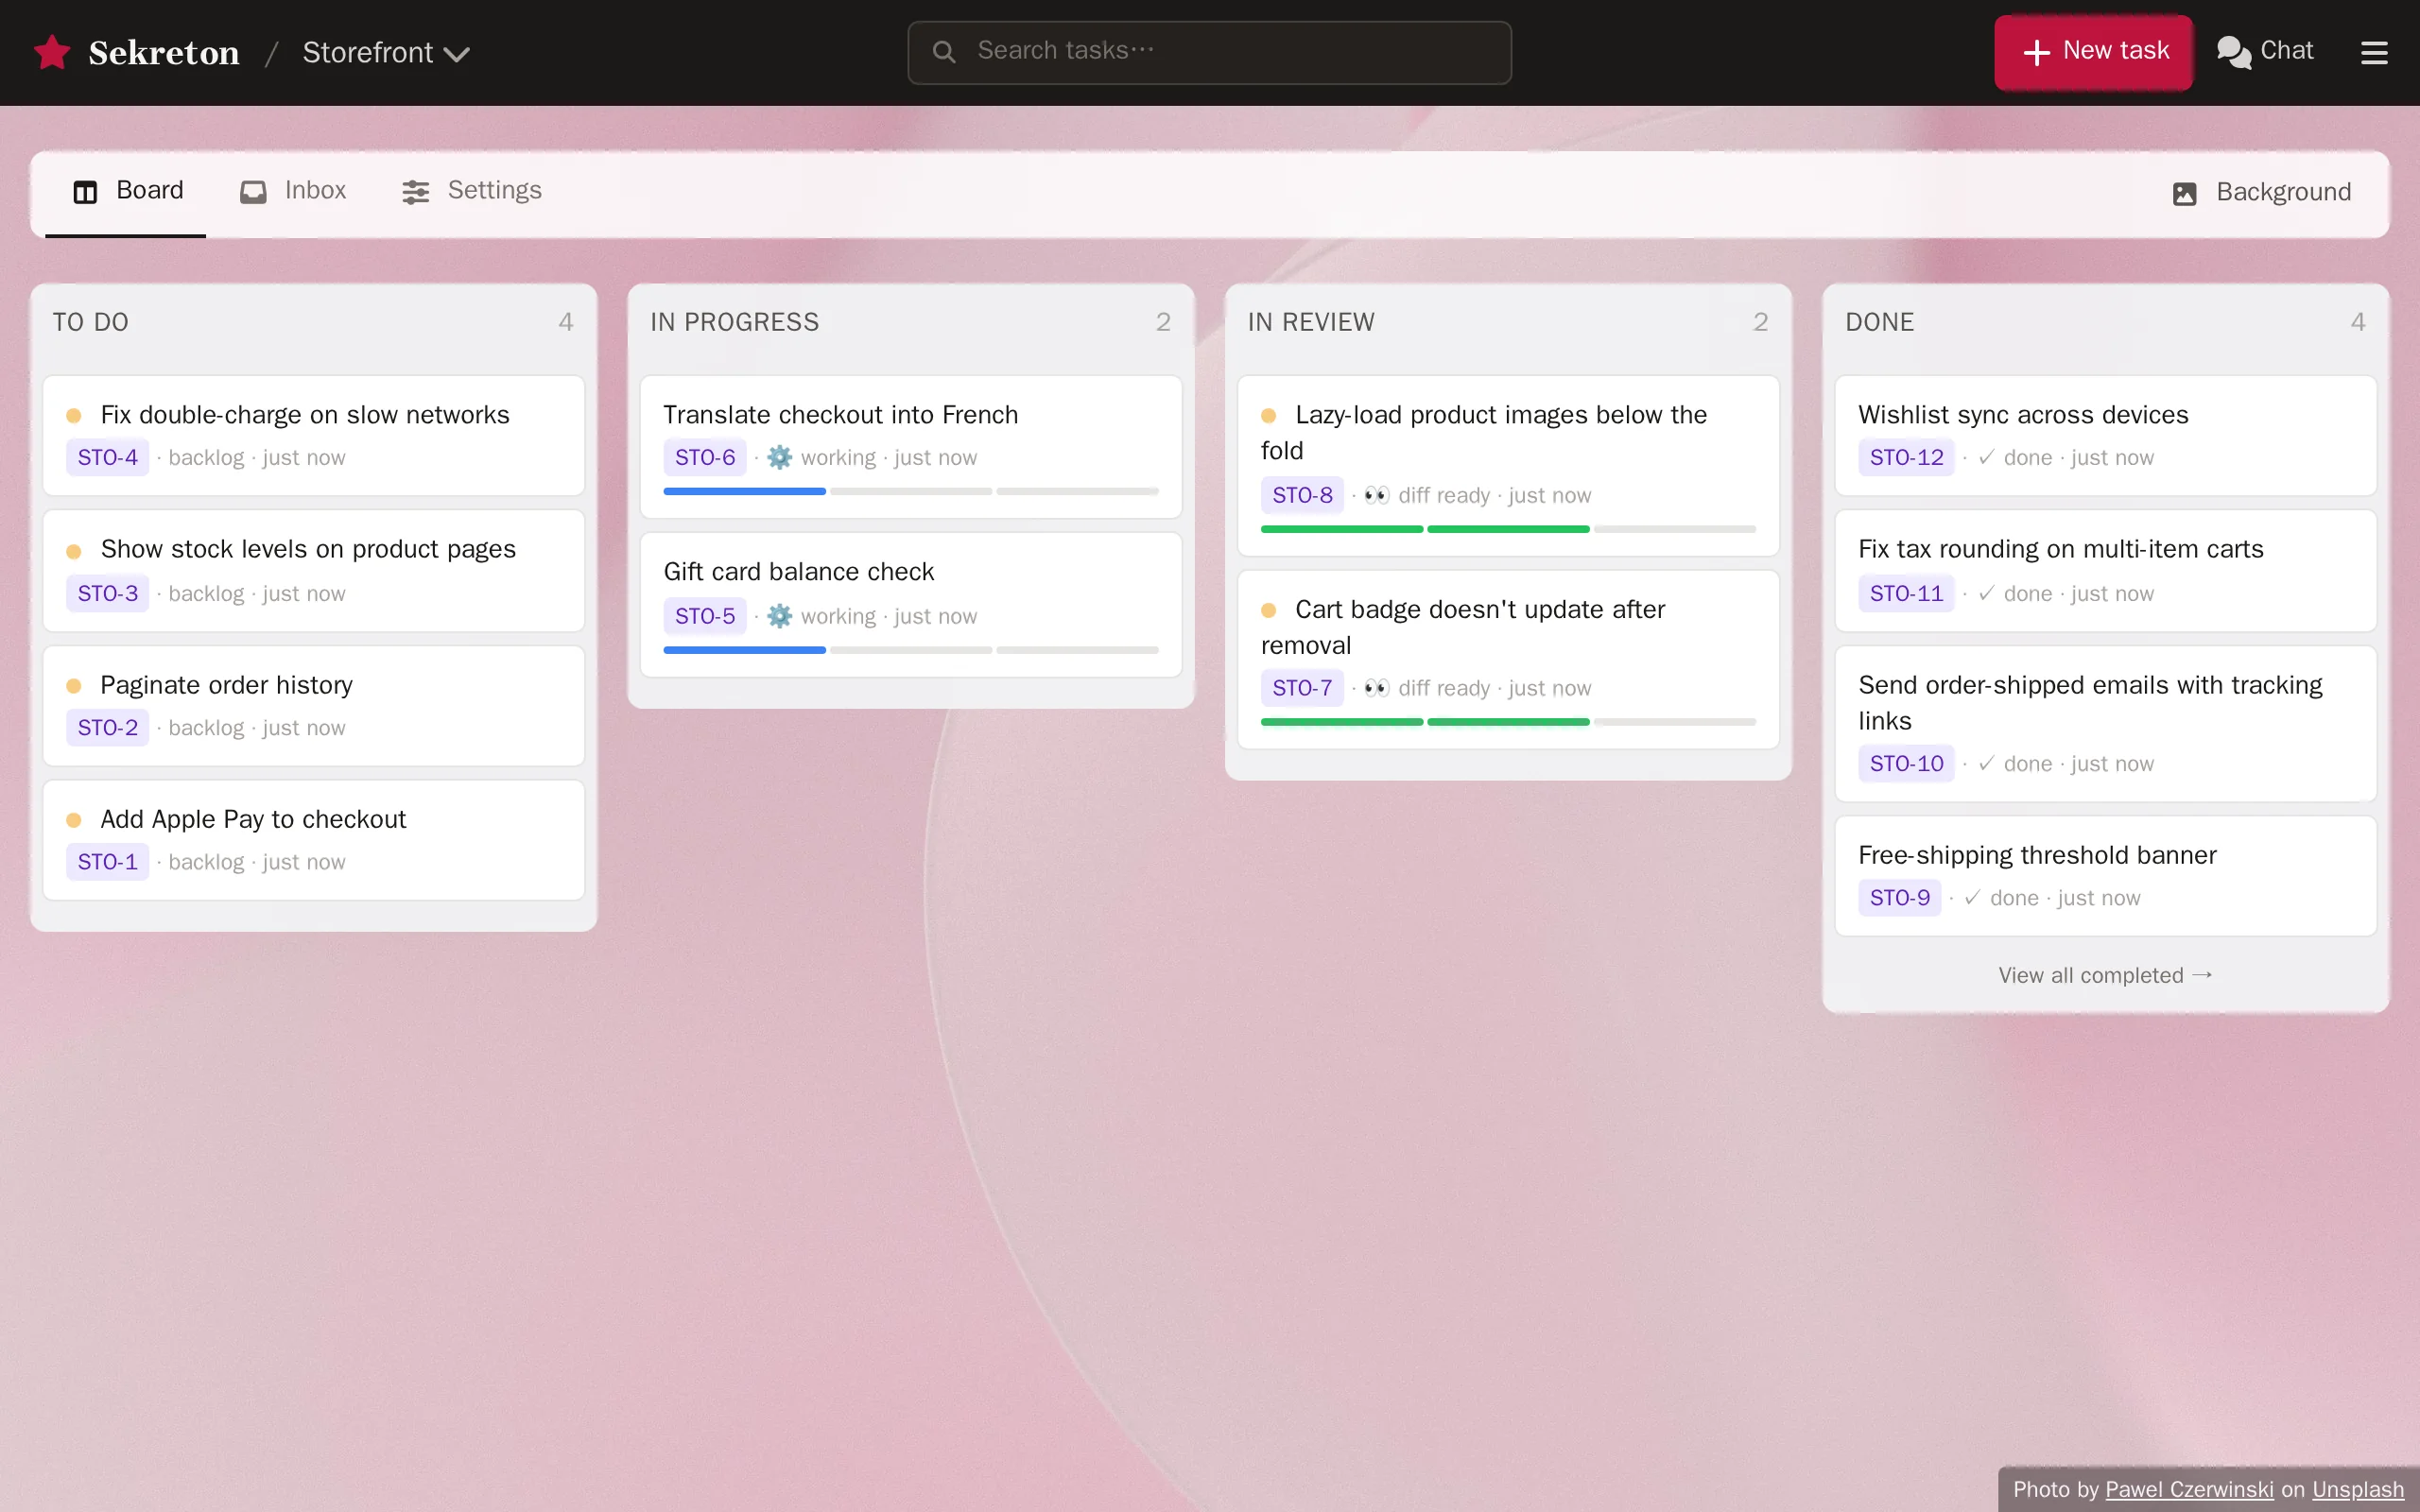Open the Free-shipping threshold banner task
The width and height of the screenshot is (2420, 1512).
(x=2105, y=876)
